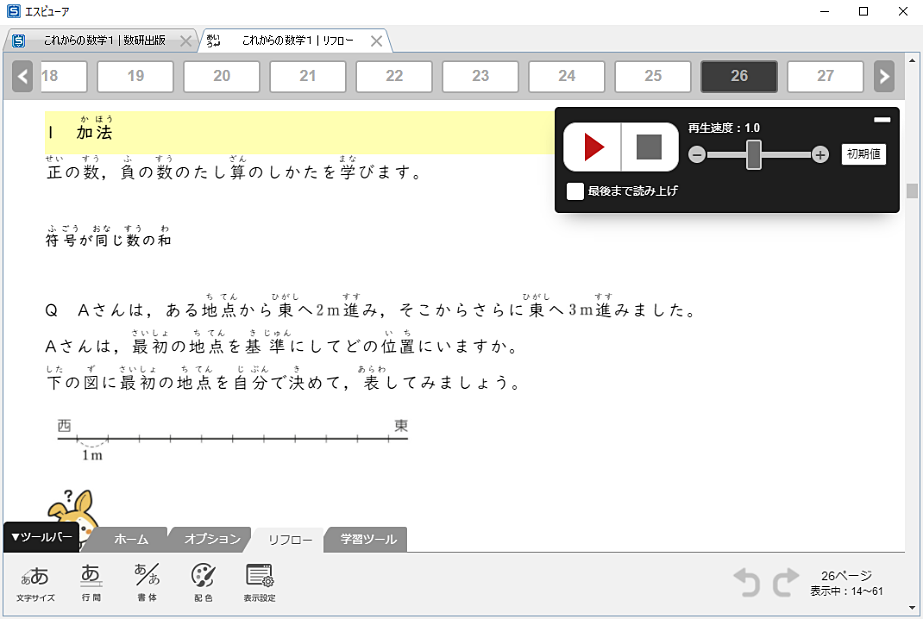
Task: Click the red play button
Action: (593, 148)
